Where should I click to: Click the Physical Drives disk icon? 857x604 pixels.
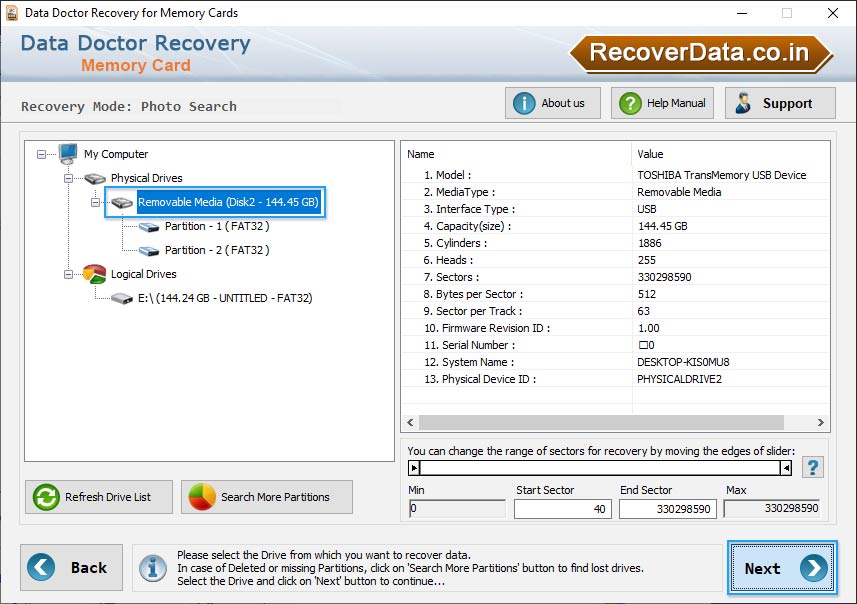95,178
